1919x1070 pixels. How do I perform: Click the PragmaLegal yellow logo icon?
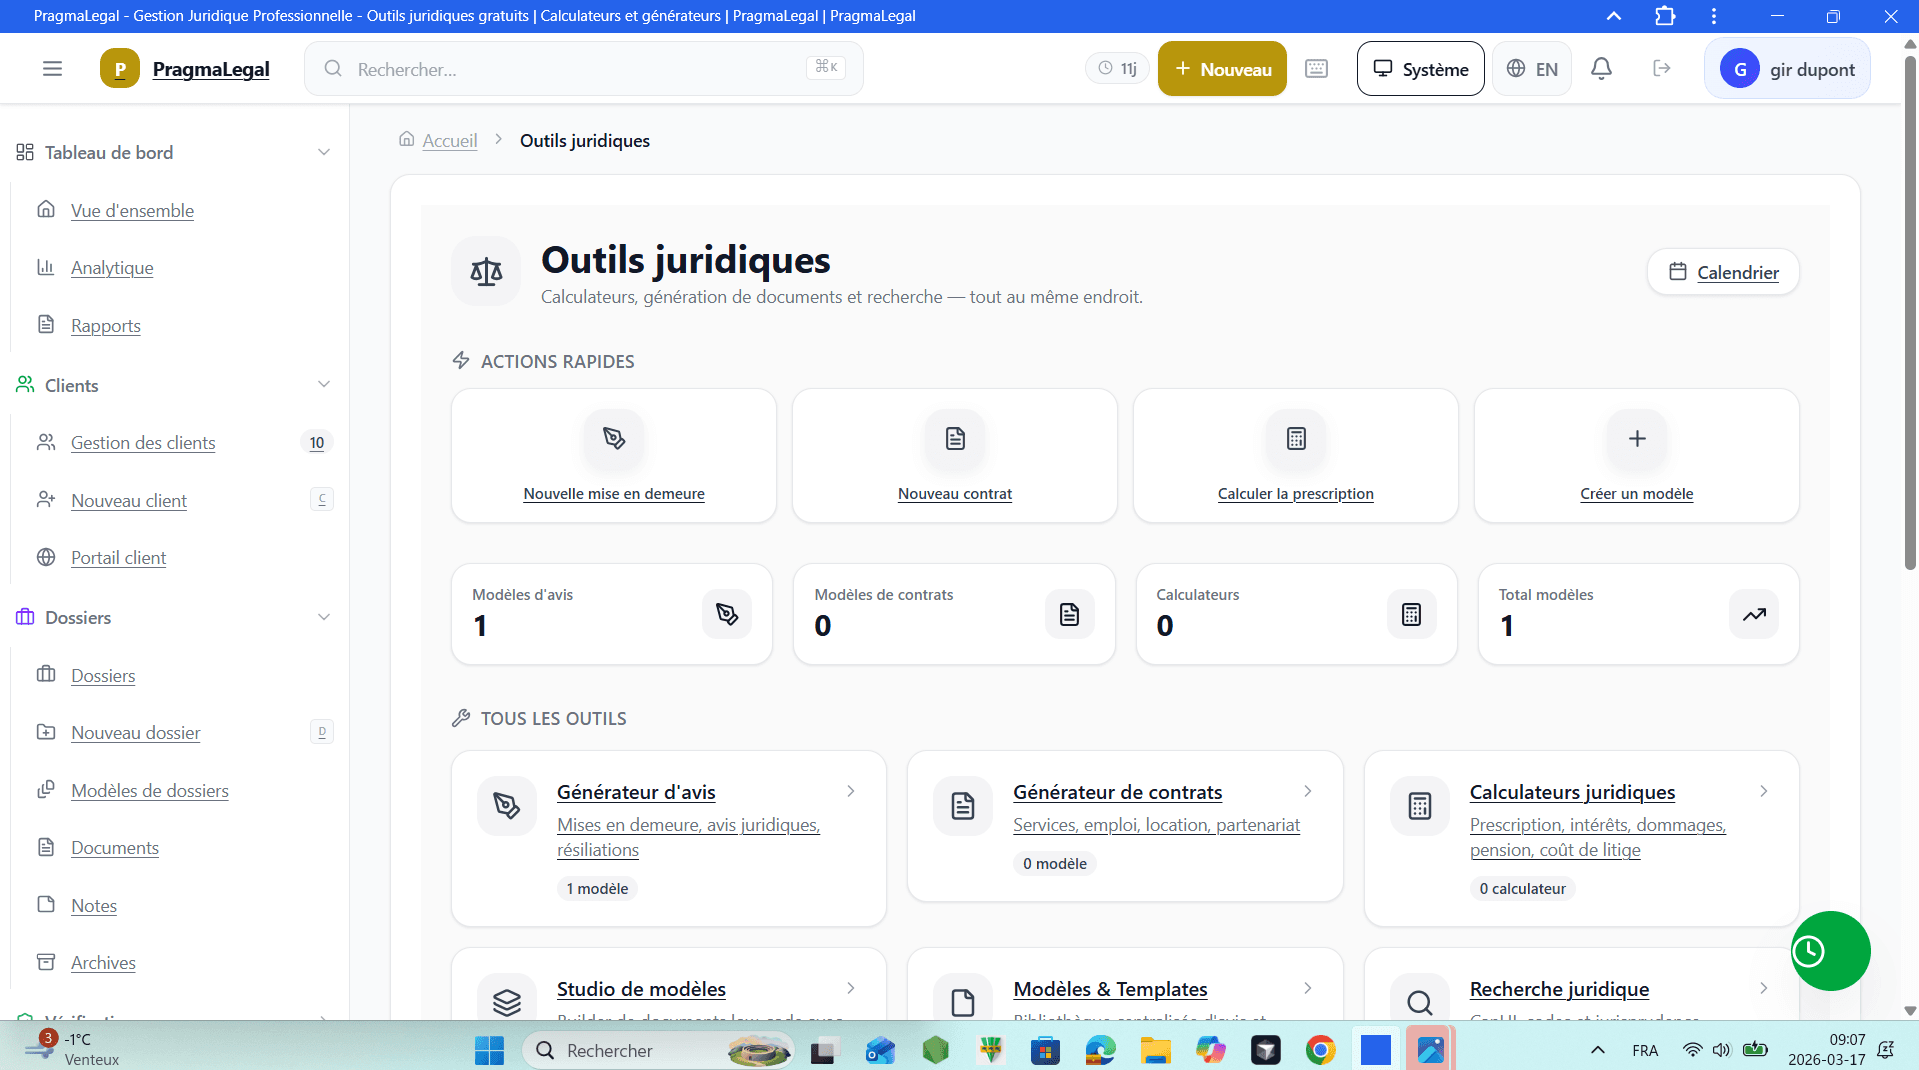point(120,69)
